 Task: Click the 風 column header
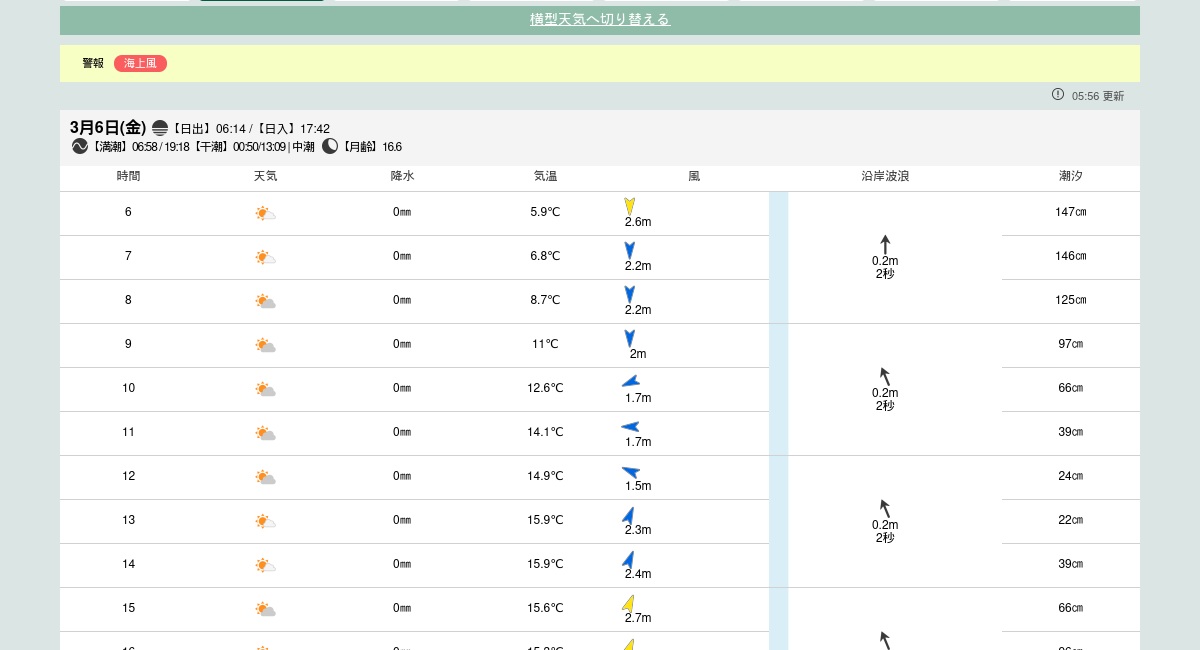pyautogui.click(x=694, y=177)
